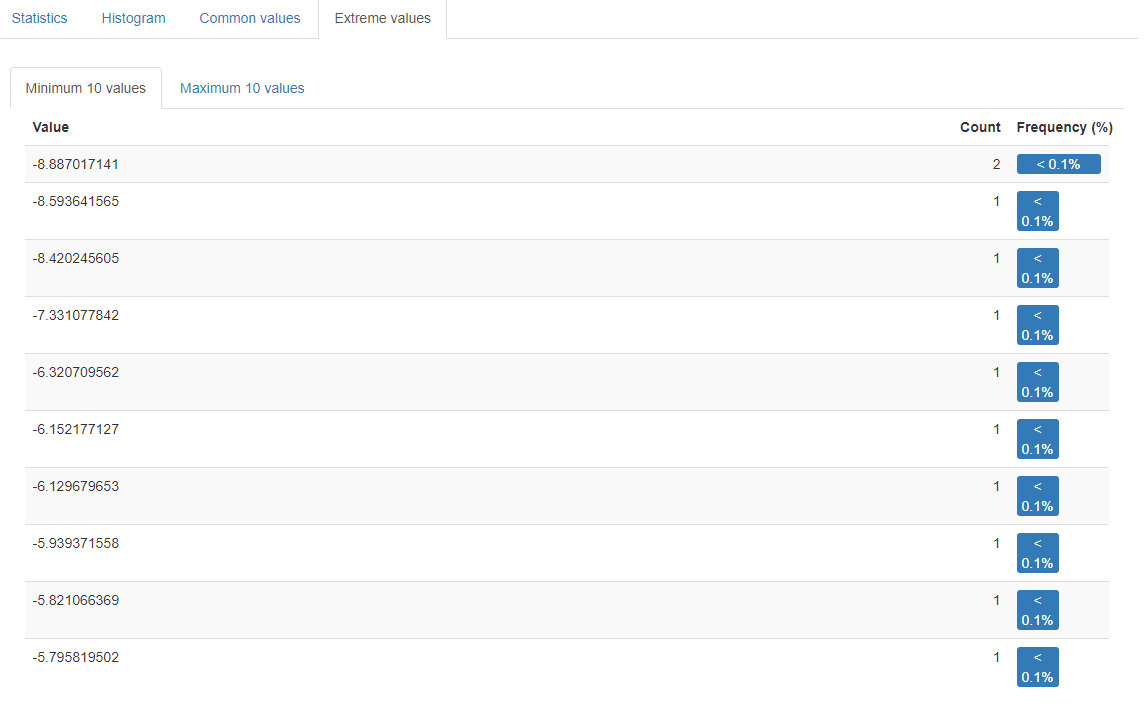Click the frequency bar for -8.593641565
Screen dimensions: 1144x726
click(x=1037, y=211)
